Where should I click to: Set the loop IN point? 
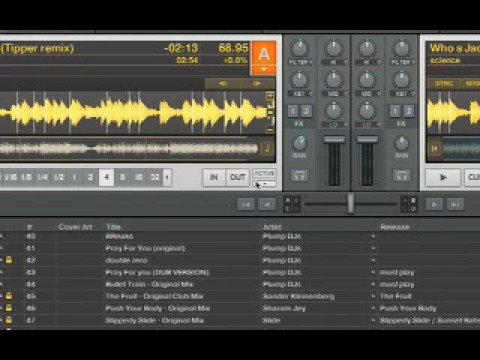(x=214, y=177)
